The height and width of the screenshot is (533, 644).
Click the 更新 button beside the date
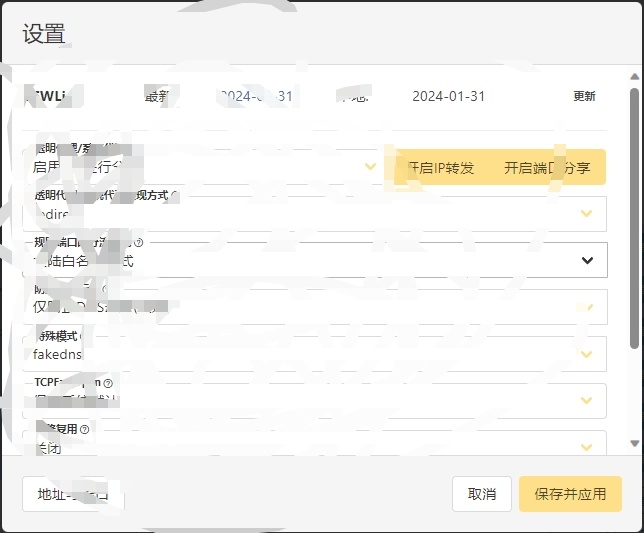coord(584,97)
